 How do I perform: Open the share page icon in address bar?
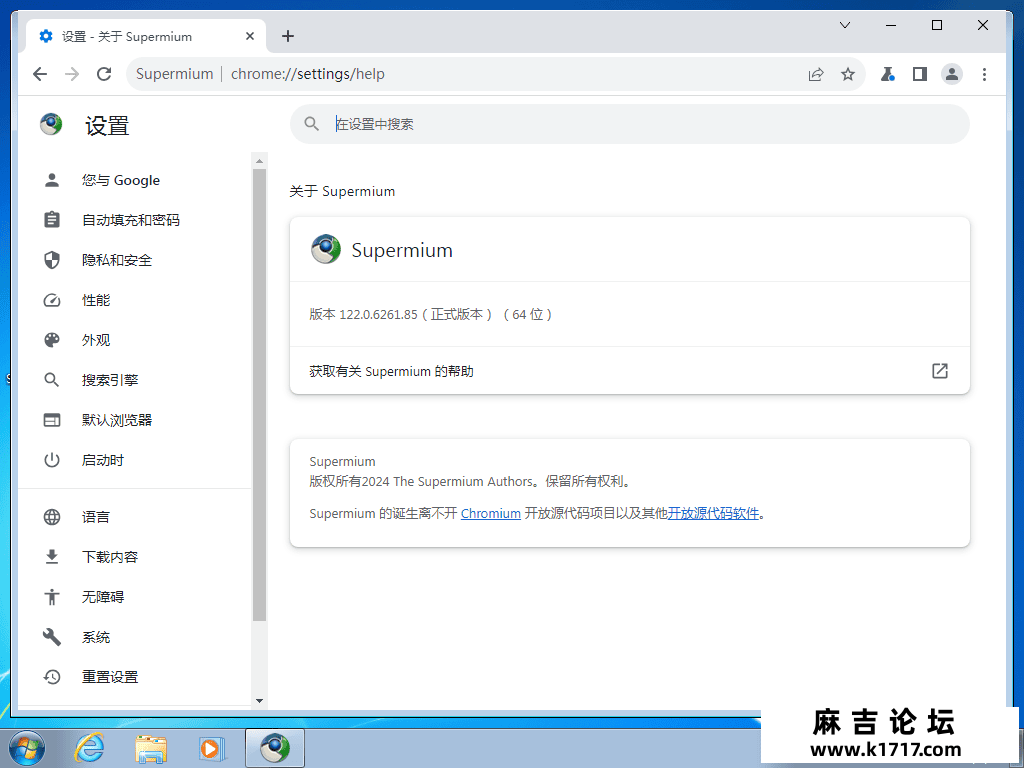(816, 74)
